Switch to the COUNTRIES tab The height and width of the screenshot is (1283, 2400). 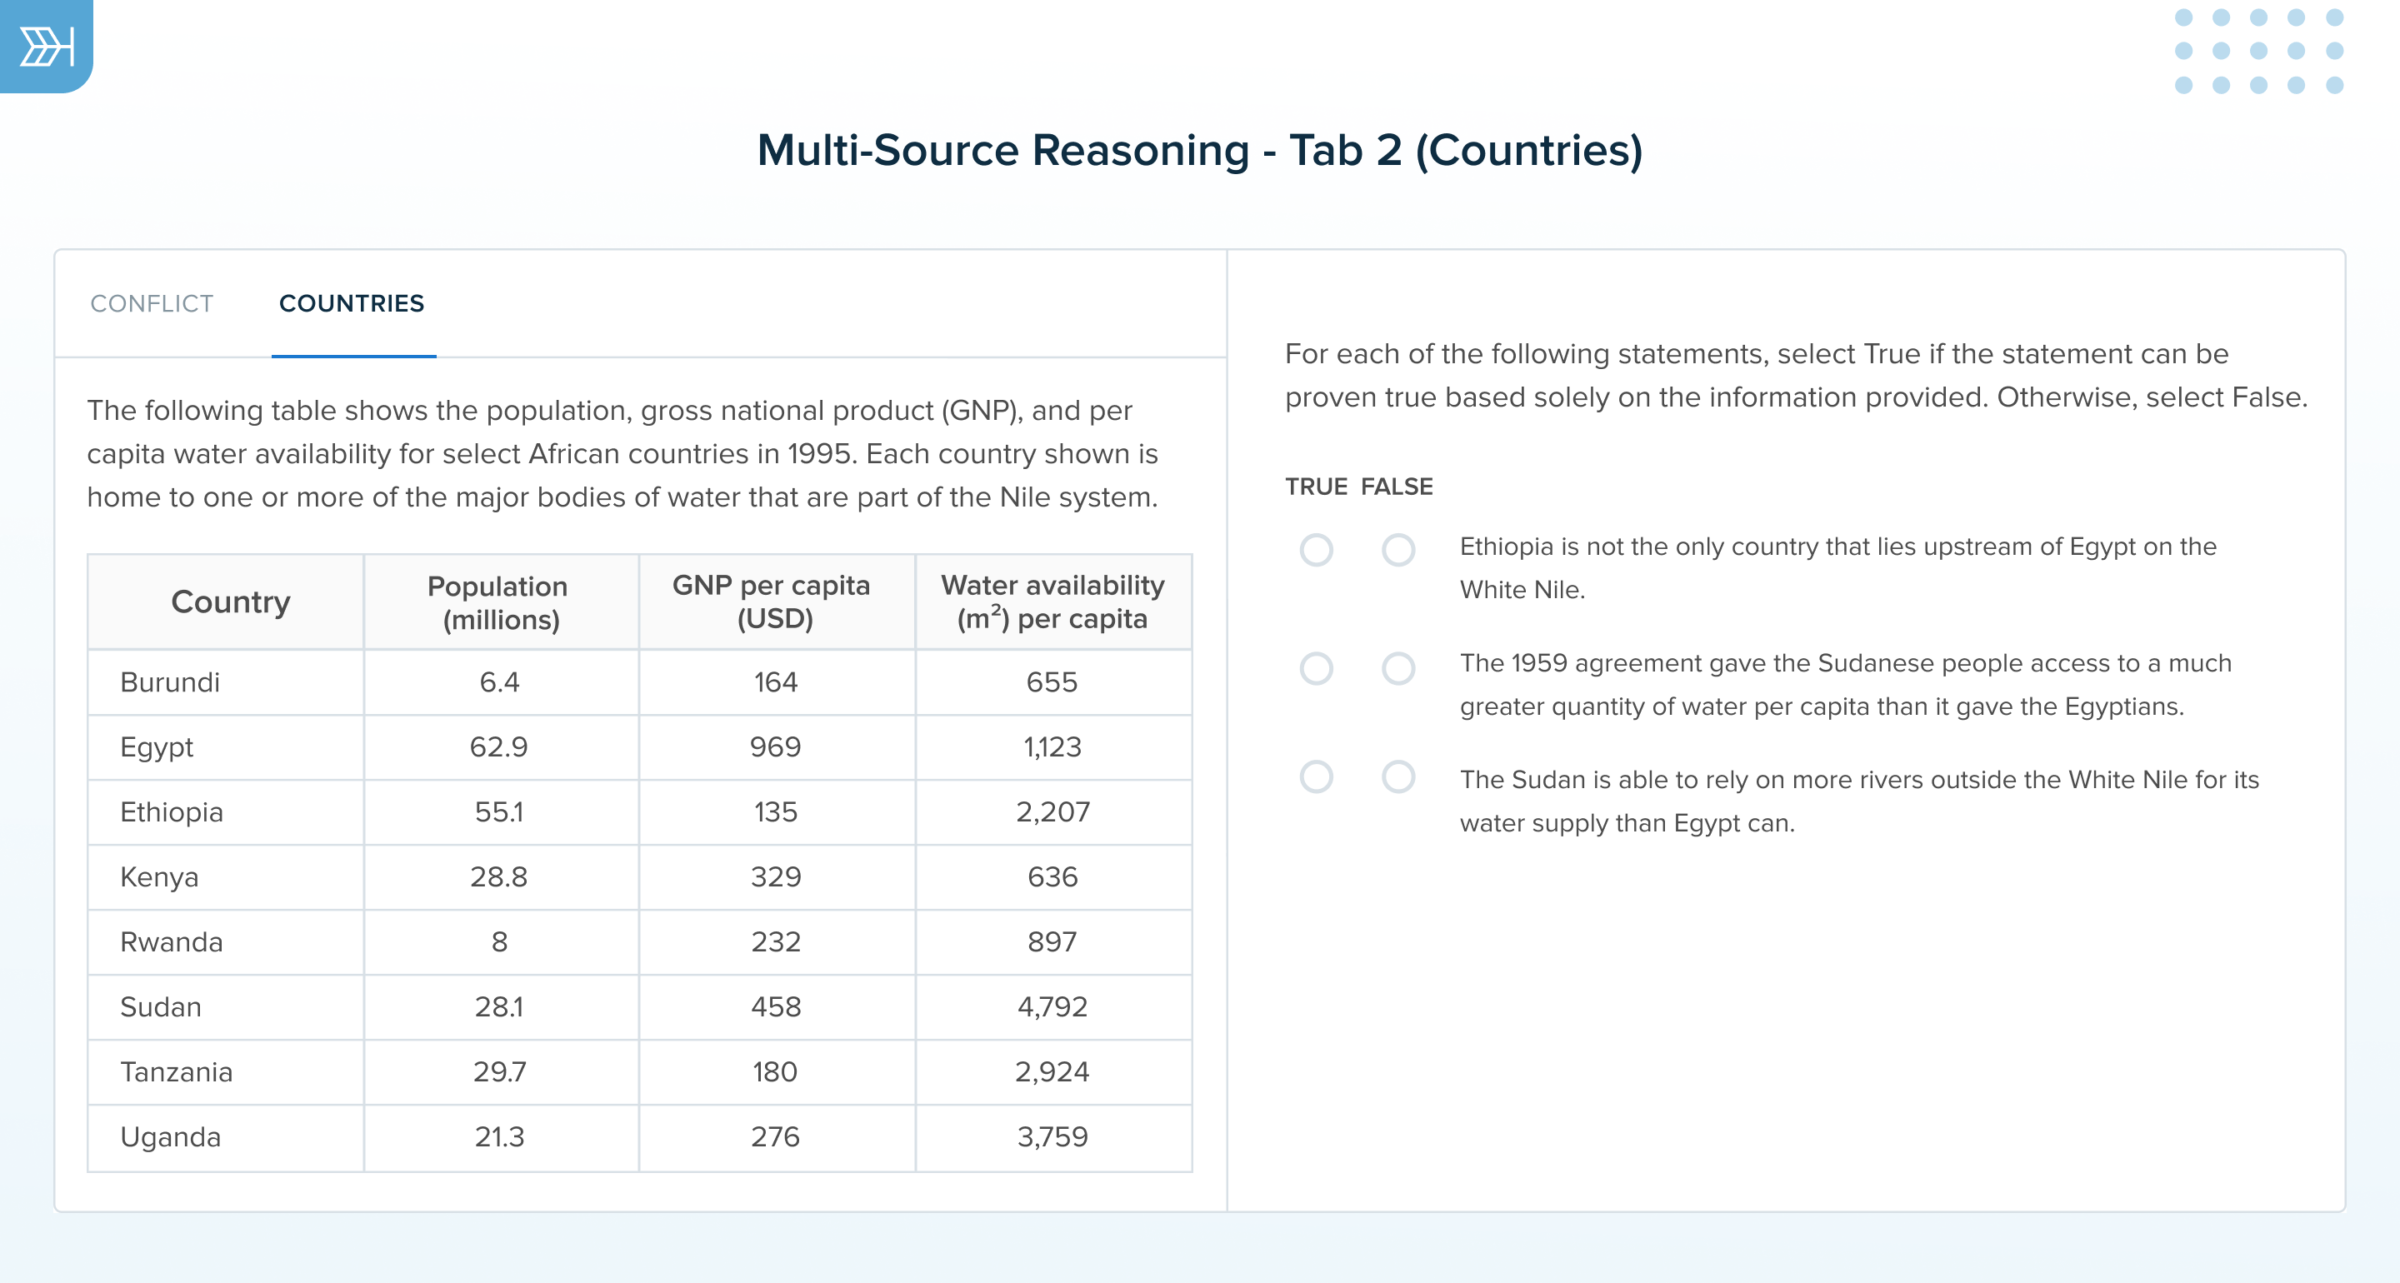(352, 303)
